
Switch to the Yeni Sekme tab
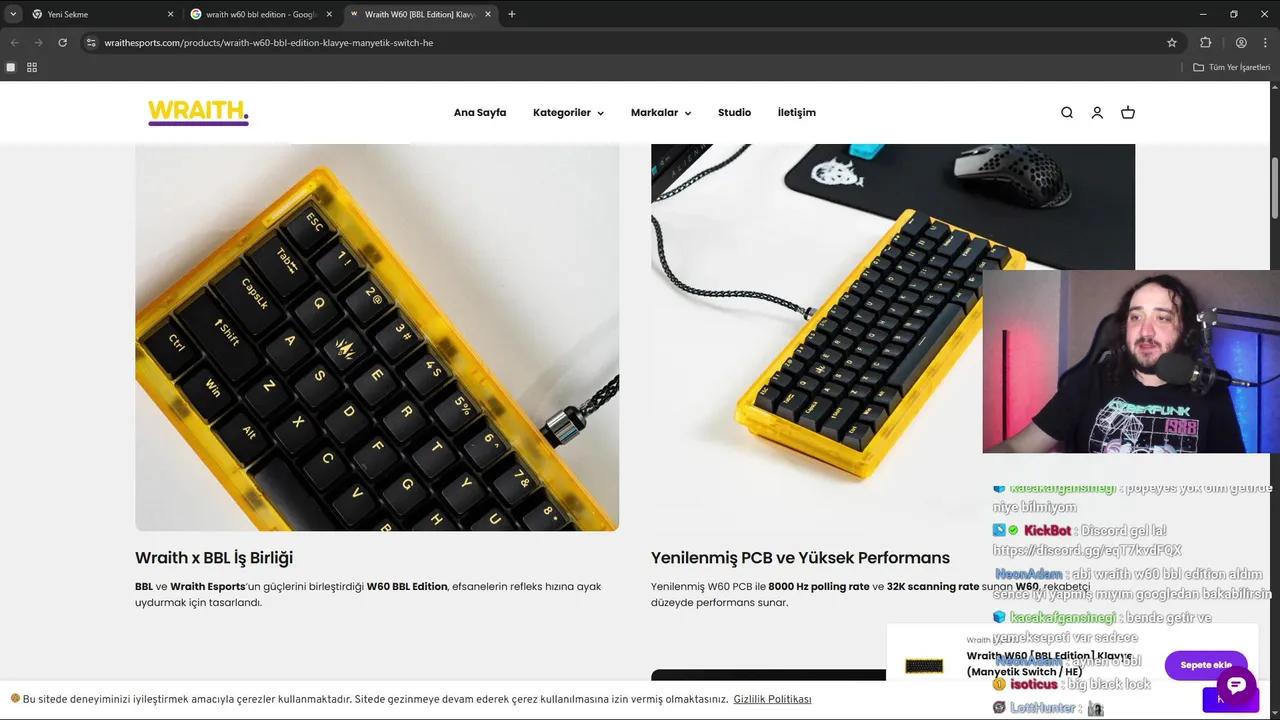click(102, 15)
